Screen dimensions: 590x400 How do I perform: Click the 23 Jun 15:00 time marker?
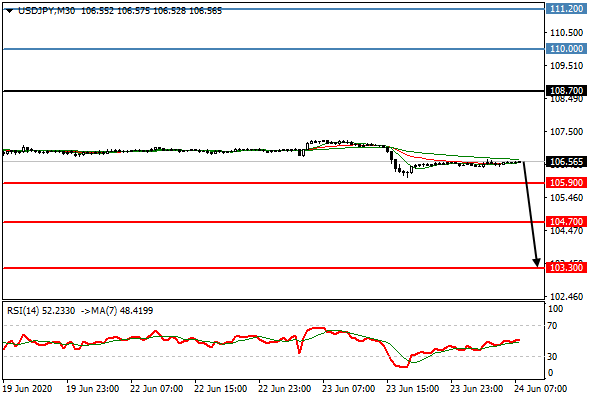point(412,388)
